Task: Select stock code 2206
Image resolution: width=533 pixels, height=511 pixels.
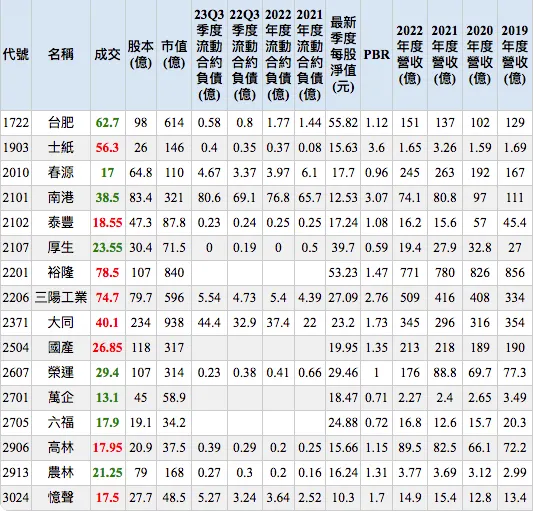Action: tap(16, 297)
